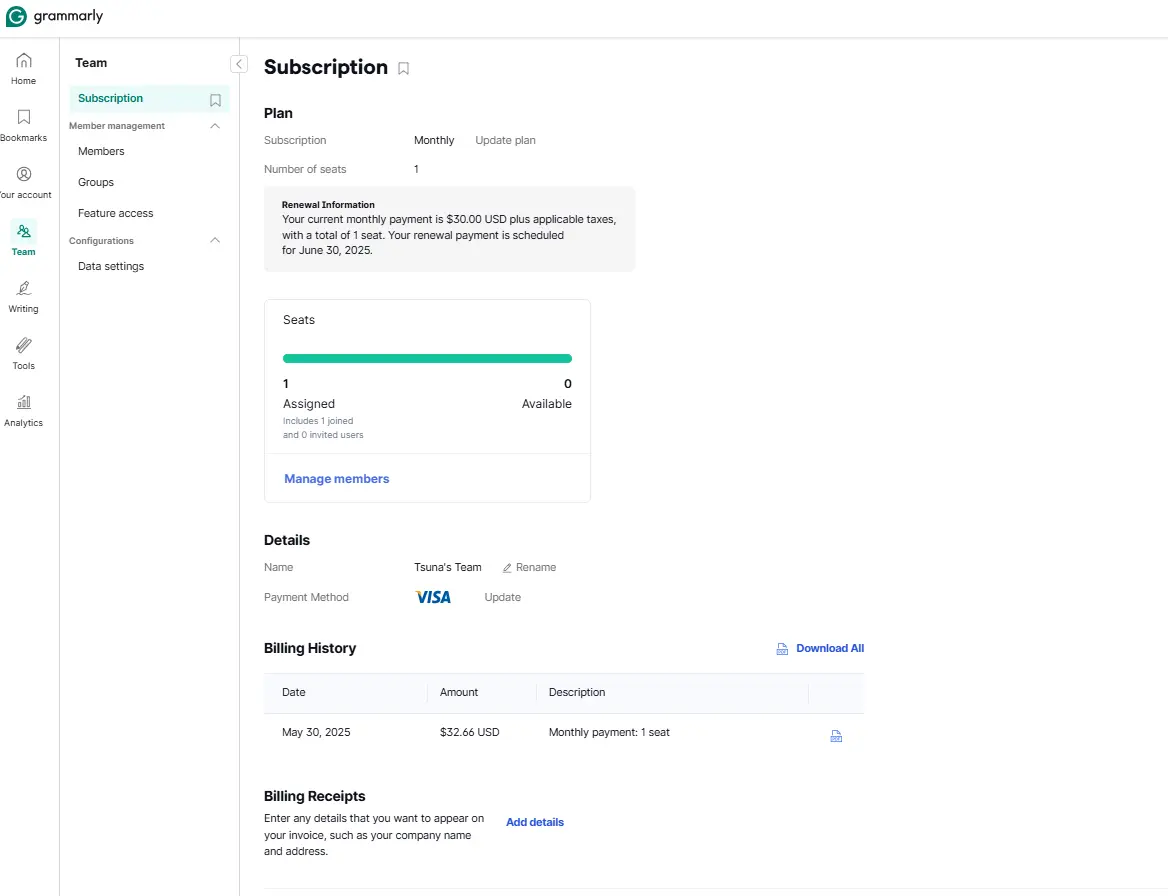
Task: Open the Home sidebar icon
Action: [24, 69]
